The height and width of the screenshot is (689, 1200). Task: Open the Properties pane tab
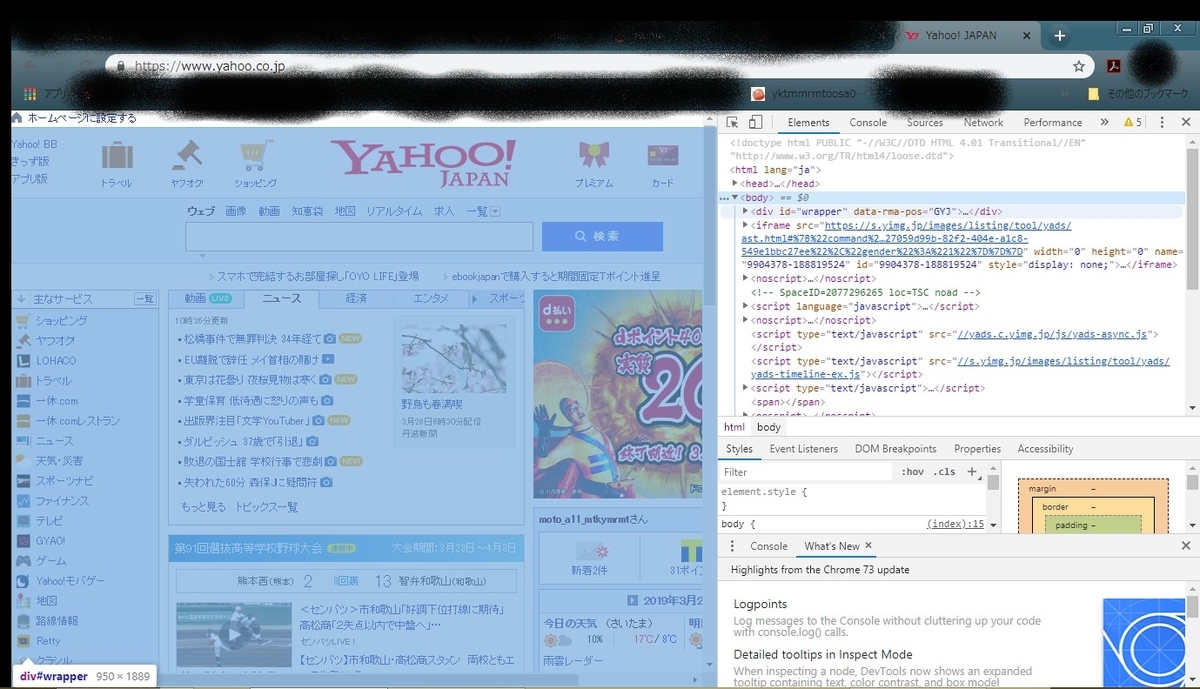pyautogui.click(x=977, y=449)
